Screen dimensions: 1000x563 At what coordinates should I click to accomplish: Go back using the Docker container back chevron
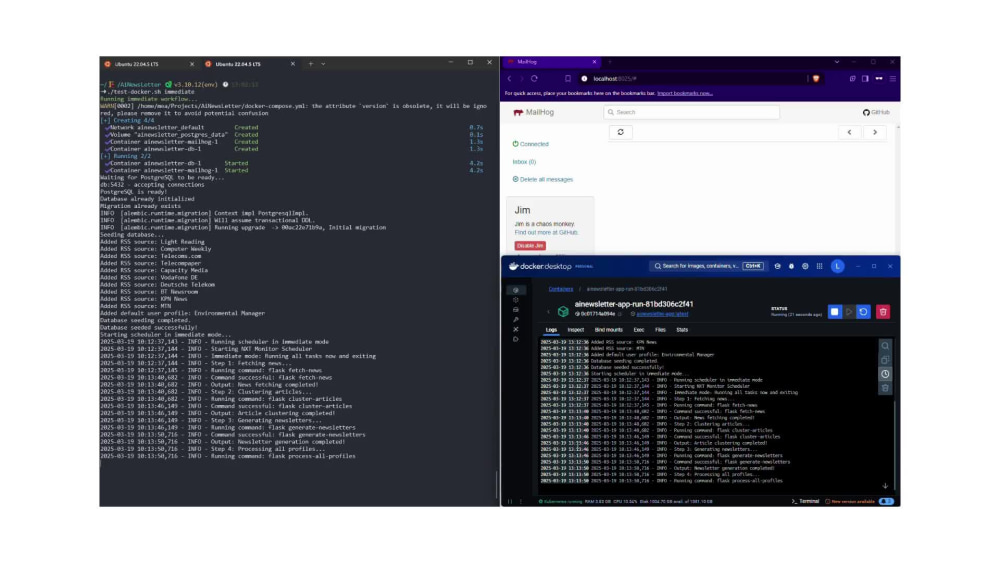(548, 312)
